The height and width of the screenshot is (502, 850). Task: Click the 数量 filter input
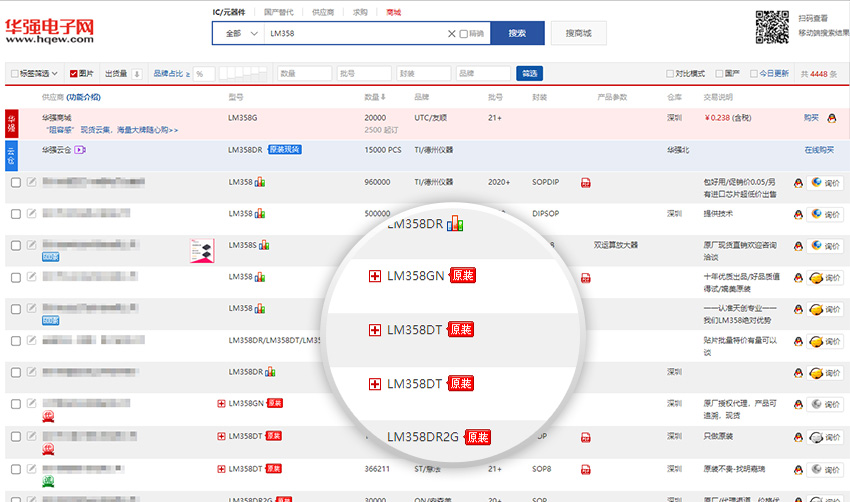(x=305, y=73)
